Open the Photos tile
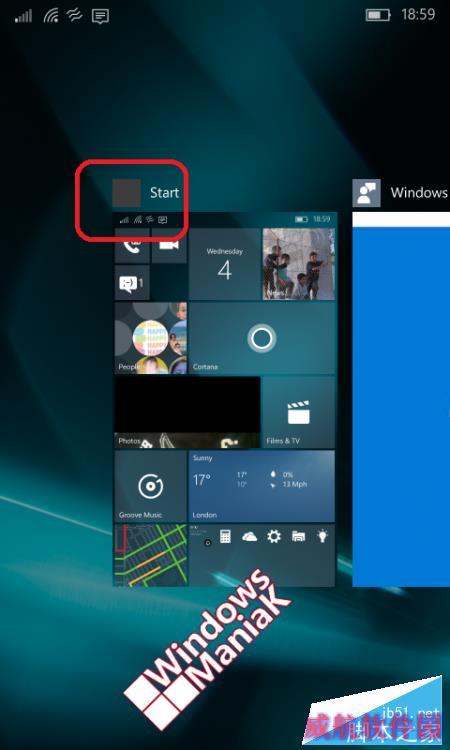Image resolution: width=450 pixels, height=750 pixels. [x=187, y=412]
